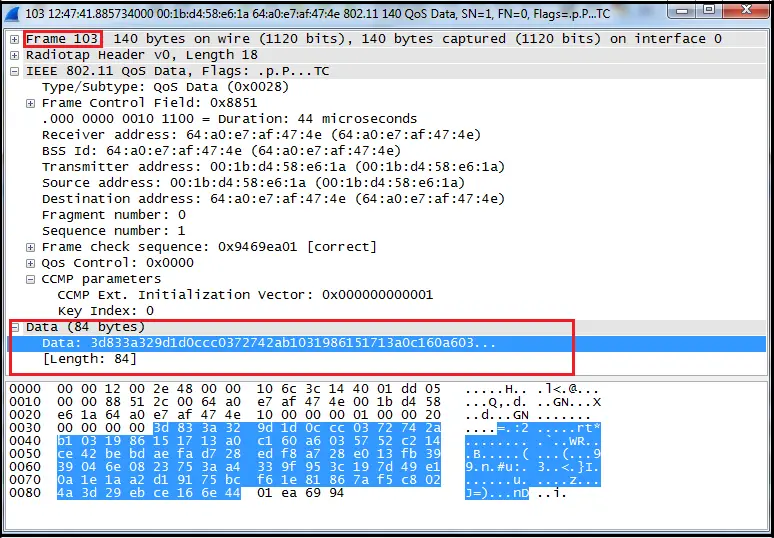Select the Duration: 44 microseconds row
This screenshot has width=774, height=538.
(x=387, y=119)
